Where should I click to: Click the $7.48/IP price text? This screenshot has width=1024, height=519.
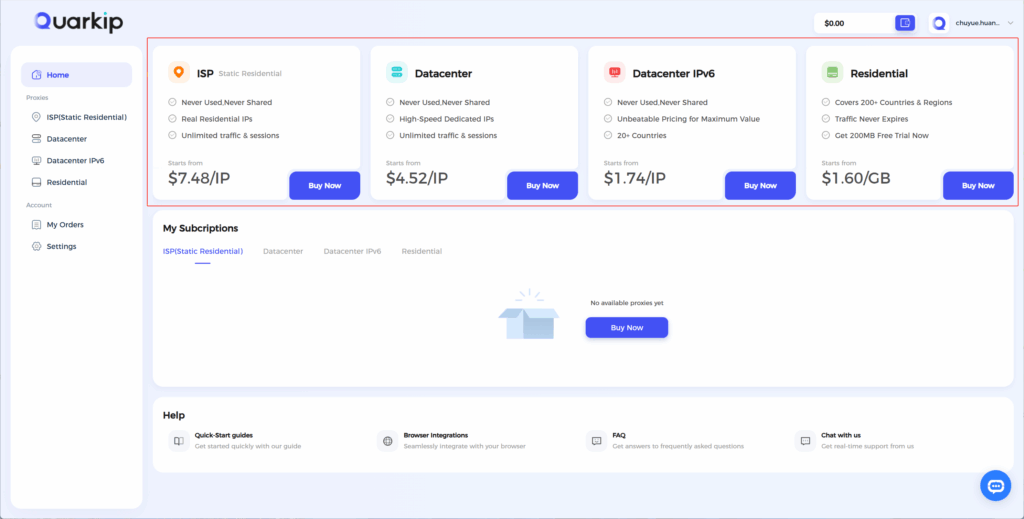tap(199, 178)
